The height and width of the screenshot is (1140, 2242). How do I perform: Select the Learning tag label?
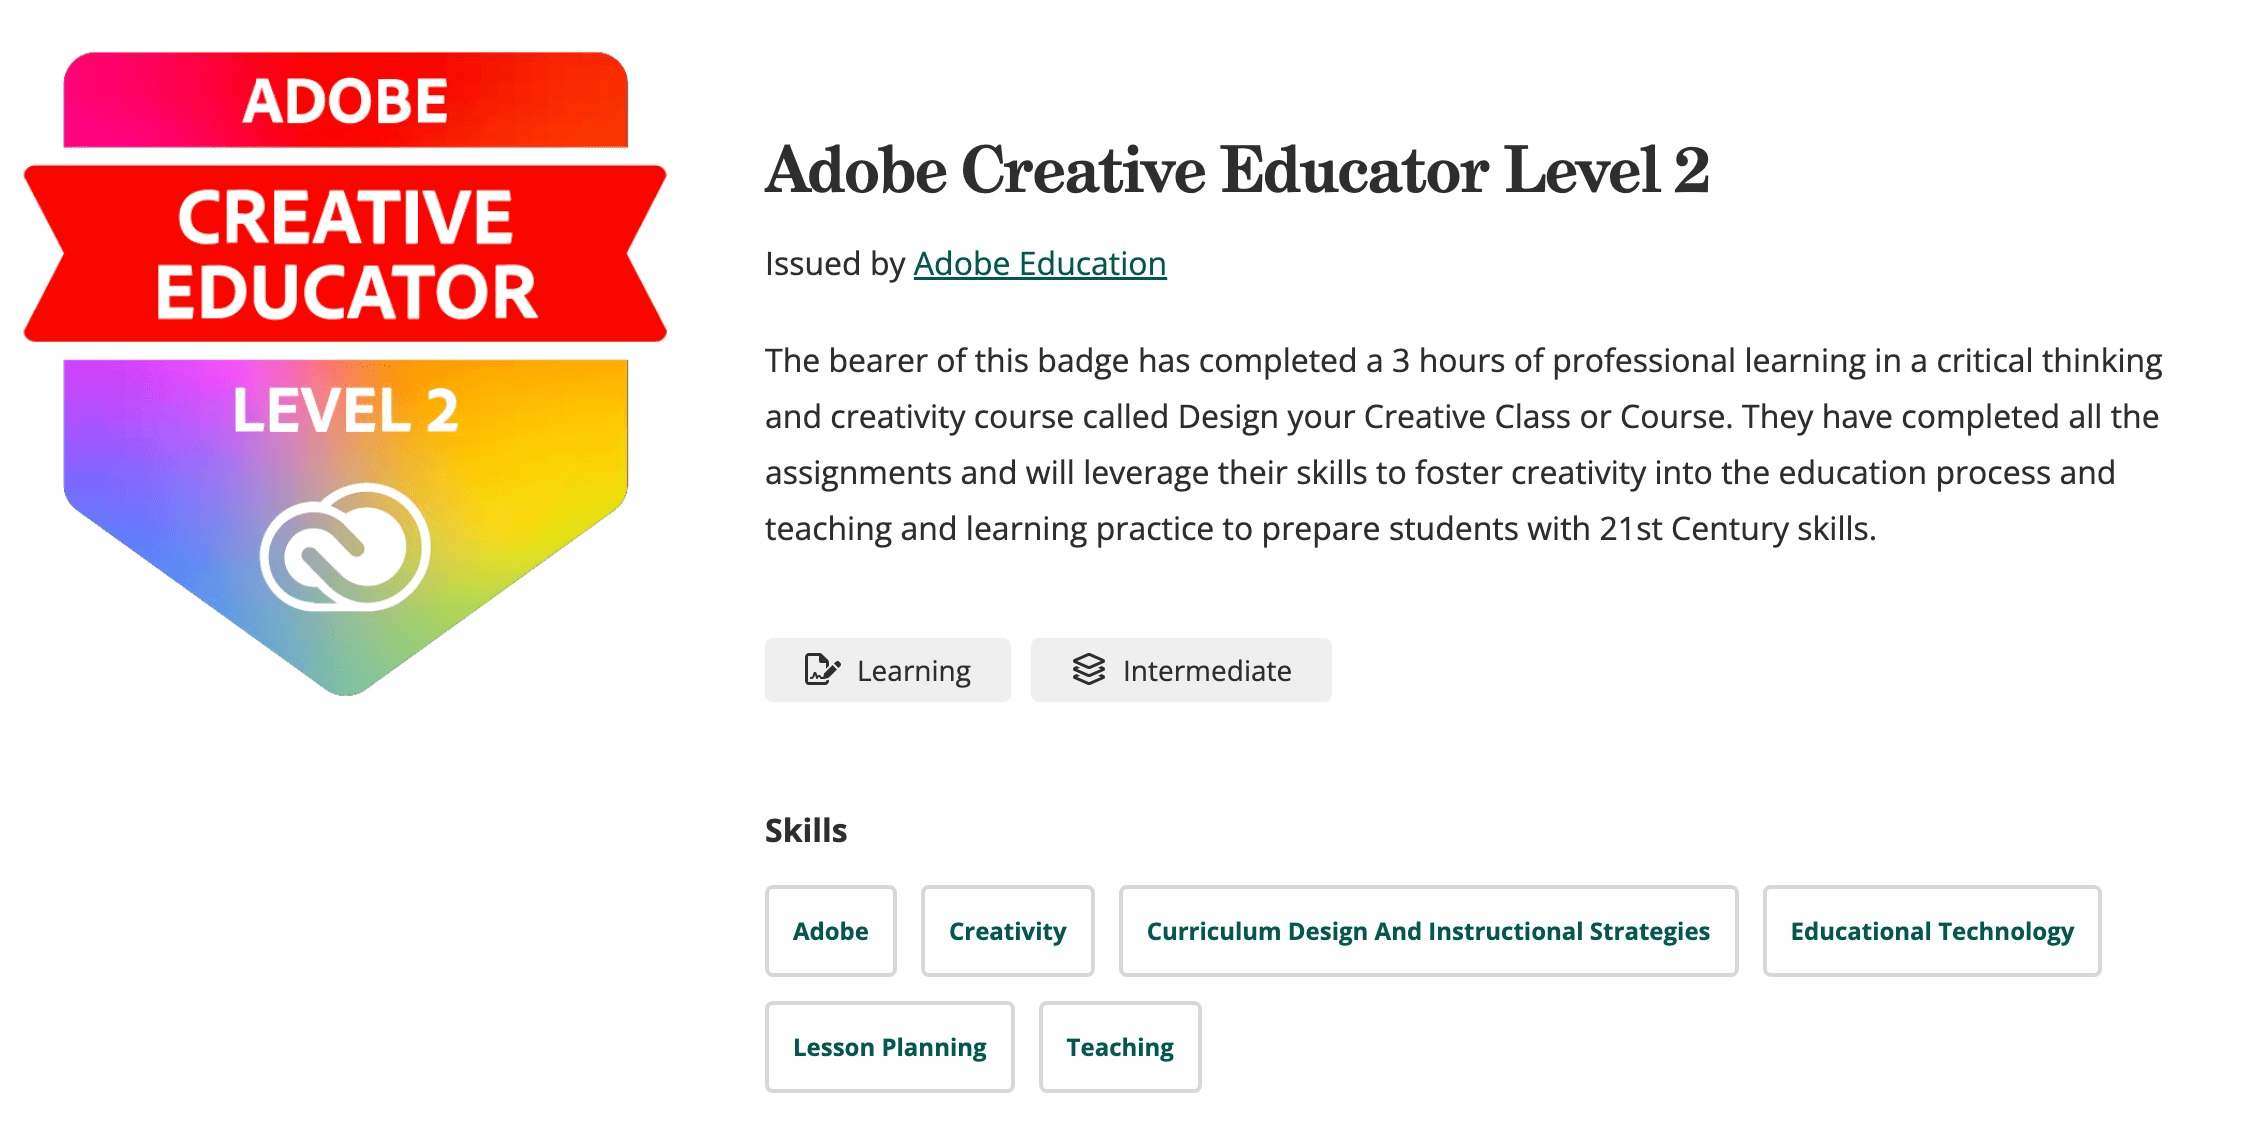point(913,671)
